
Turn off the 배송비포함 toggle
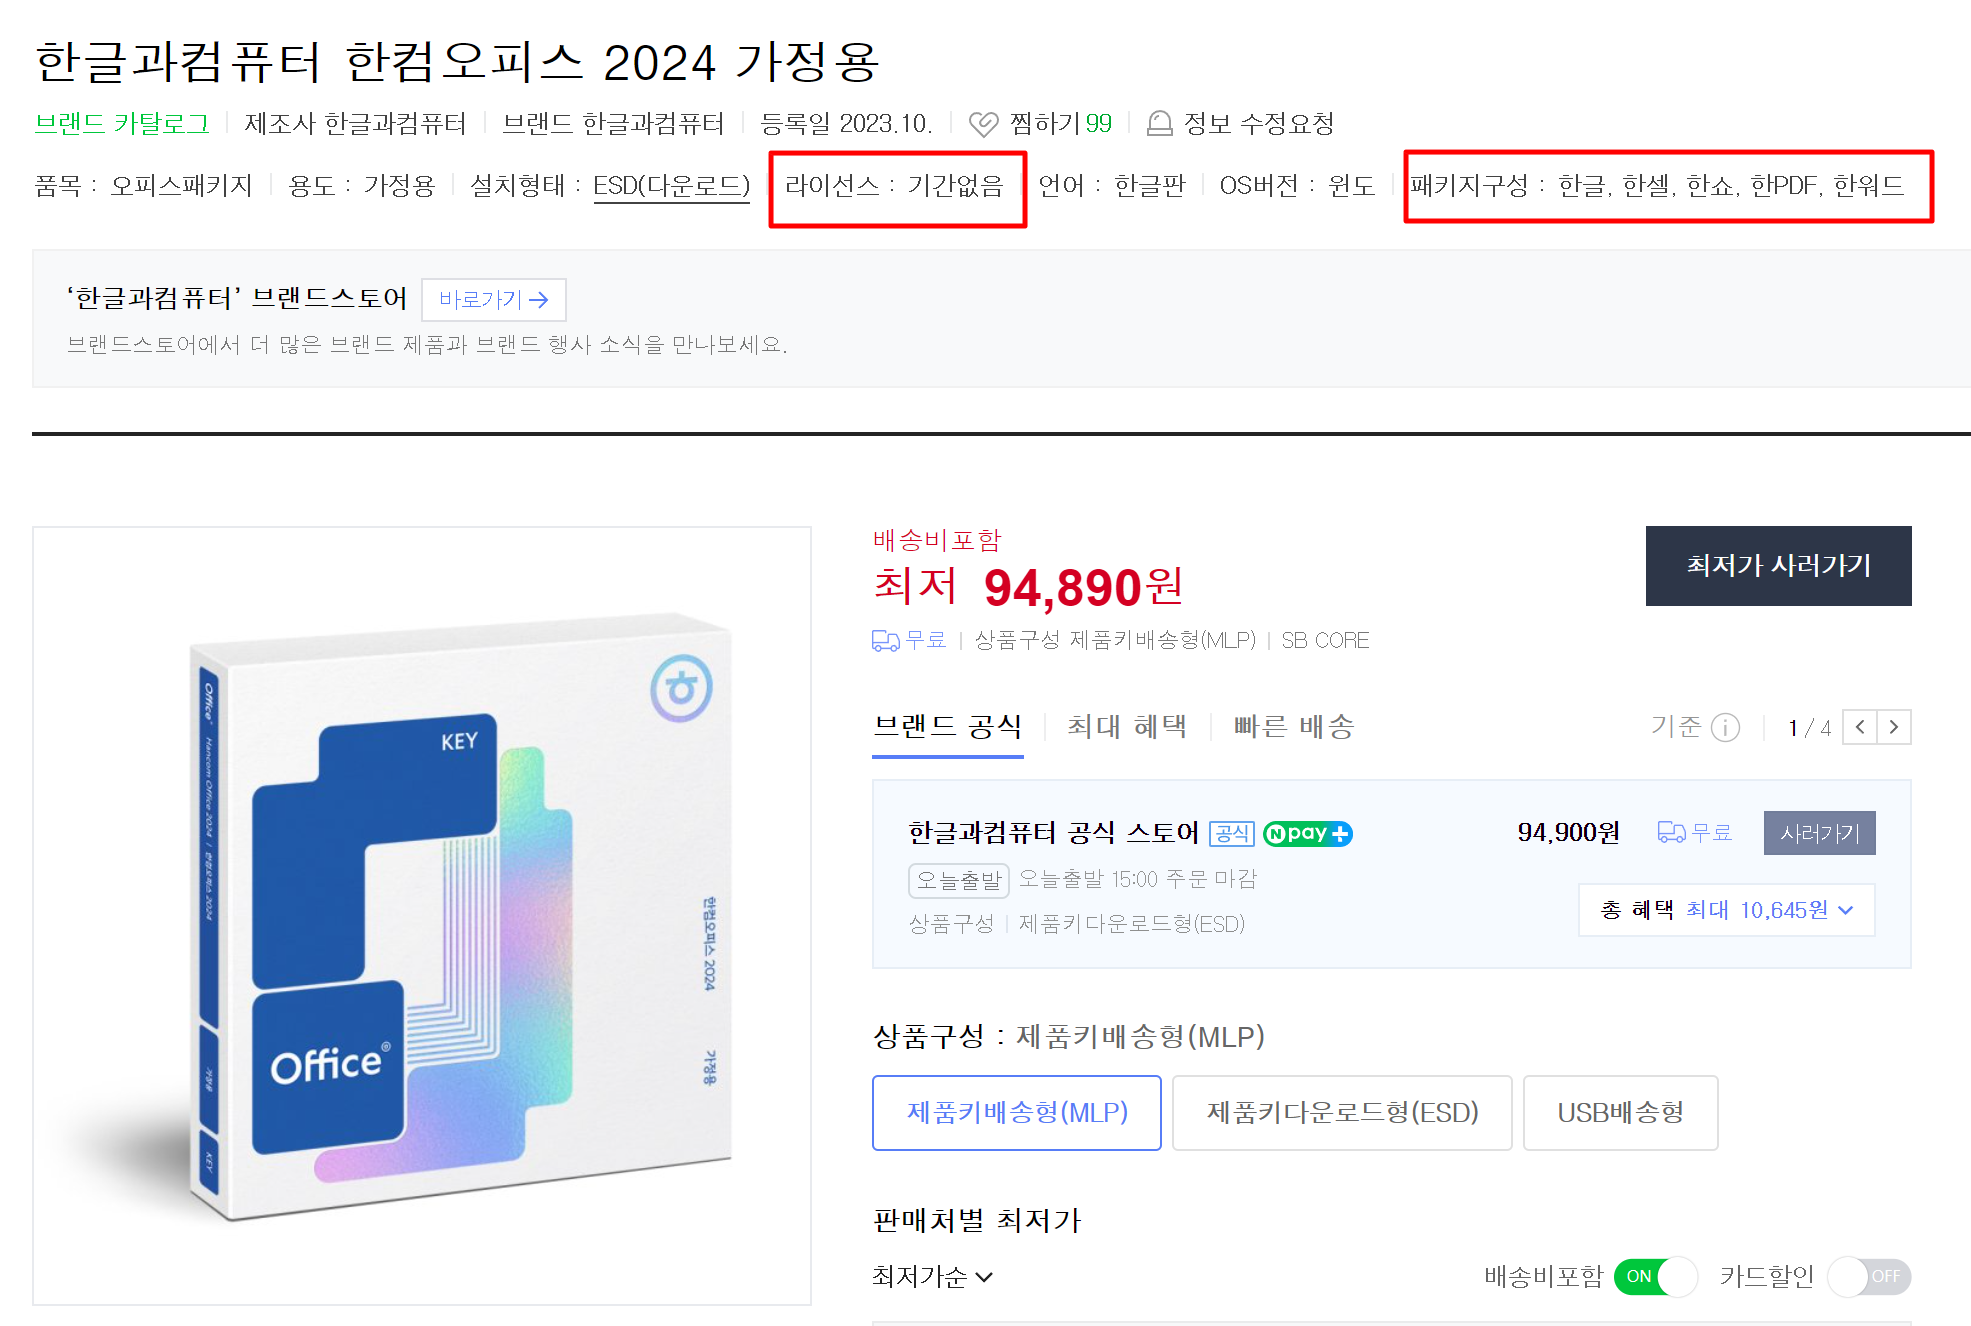pos(1657,1276)
